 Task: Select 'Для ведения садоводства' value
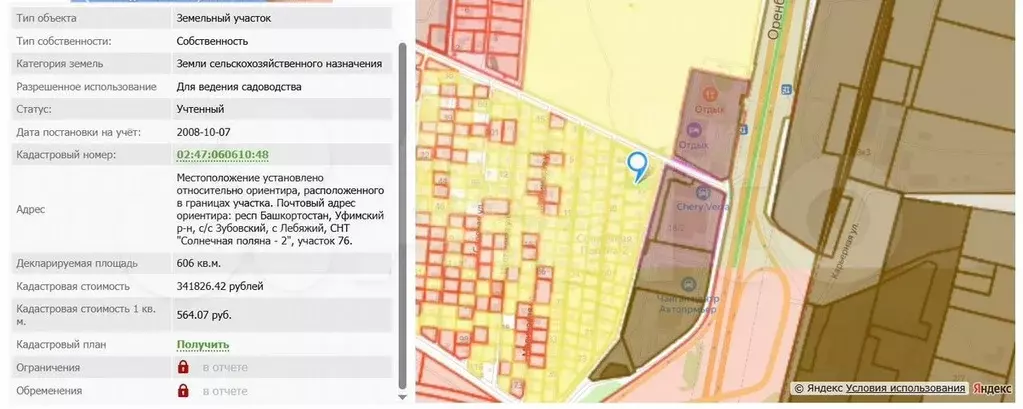point(239,87)
